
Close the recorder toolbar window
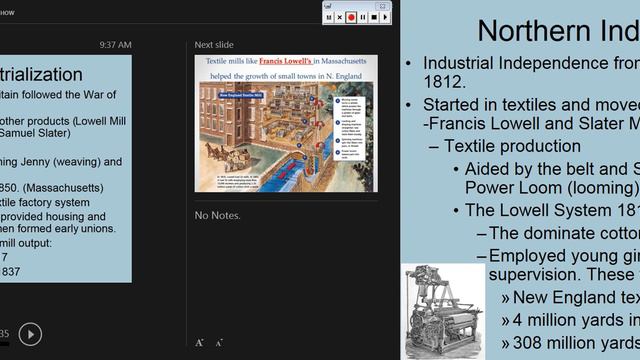[382, 6]
